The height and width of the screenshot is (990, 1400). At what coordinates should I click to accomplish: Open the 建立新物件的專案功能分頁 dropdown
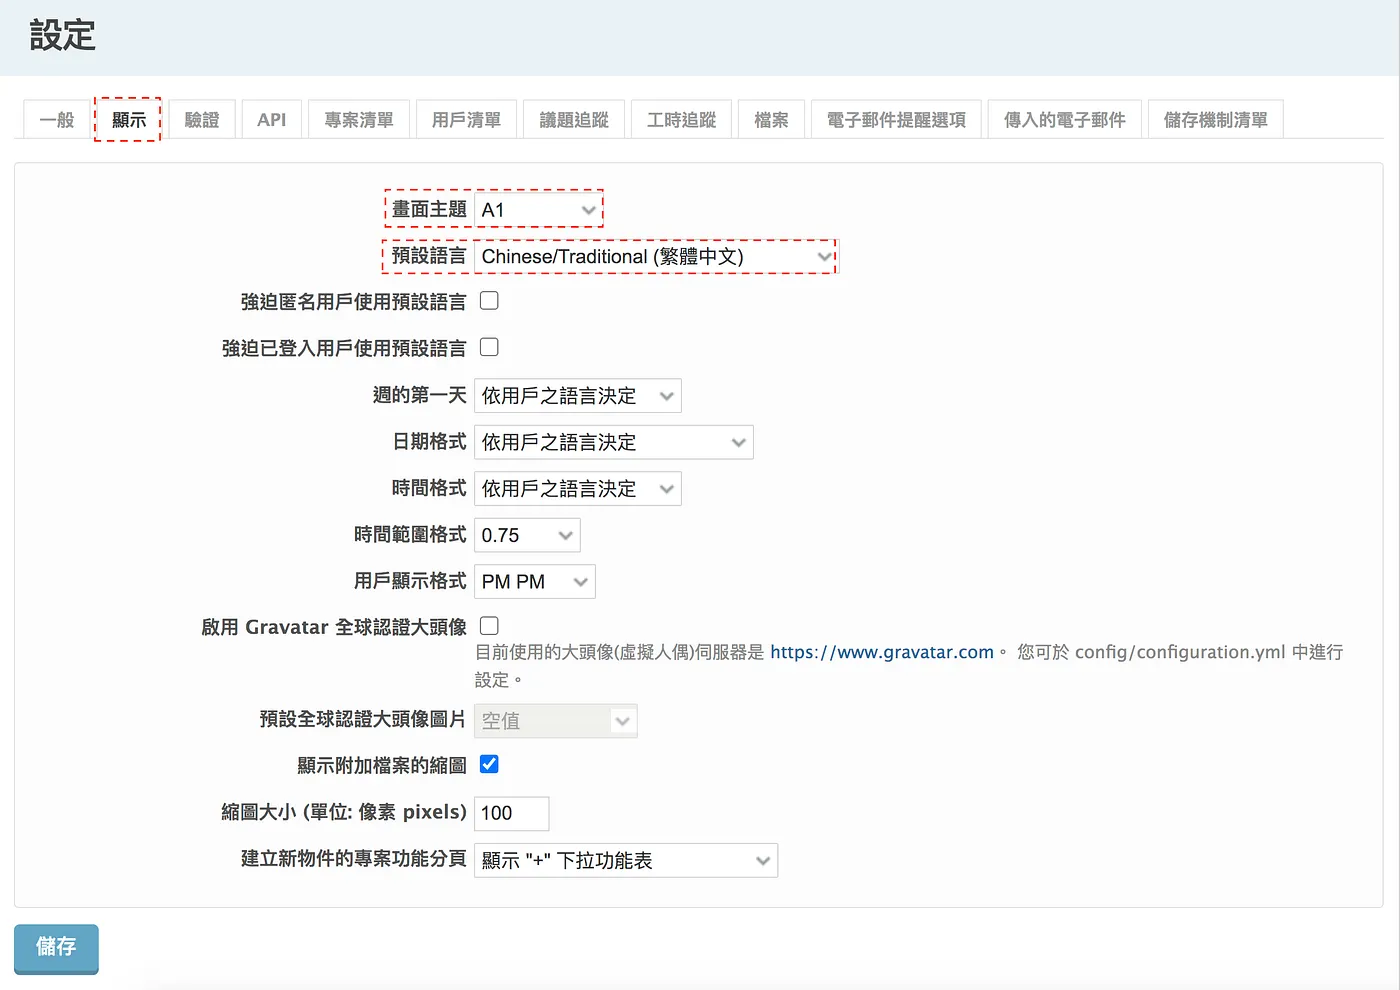626,861
